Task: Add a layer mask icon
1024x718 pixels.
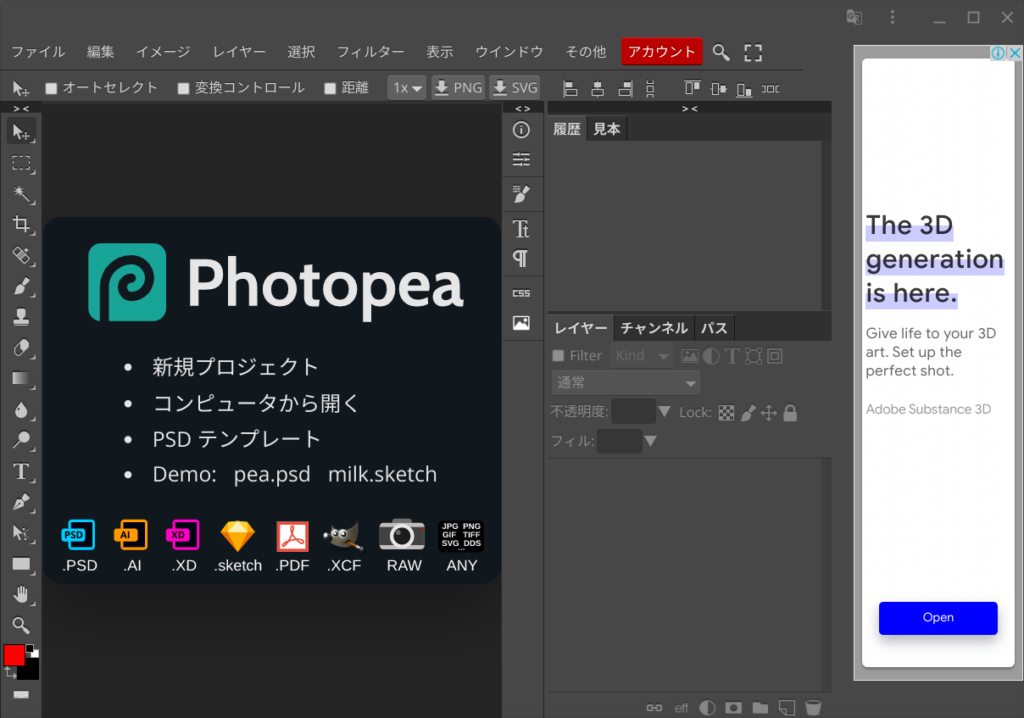Action: pyautogui.click(x=733, y=708)
